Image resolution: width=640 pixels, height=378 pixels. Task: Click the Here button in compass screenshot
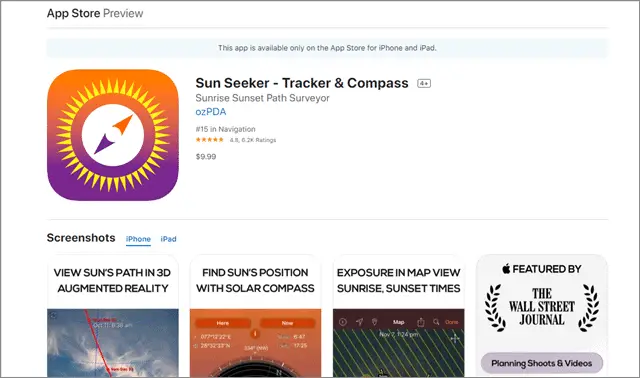pyautogui.click(x=223, y=323)
